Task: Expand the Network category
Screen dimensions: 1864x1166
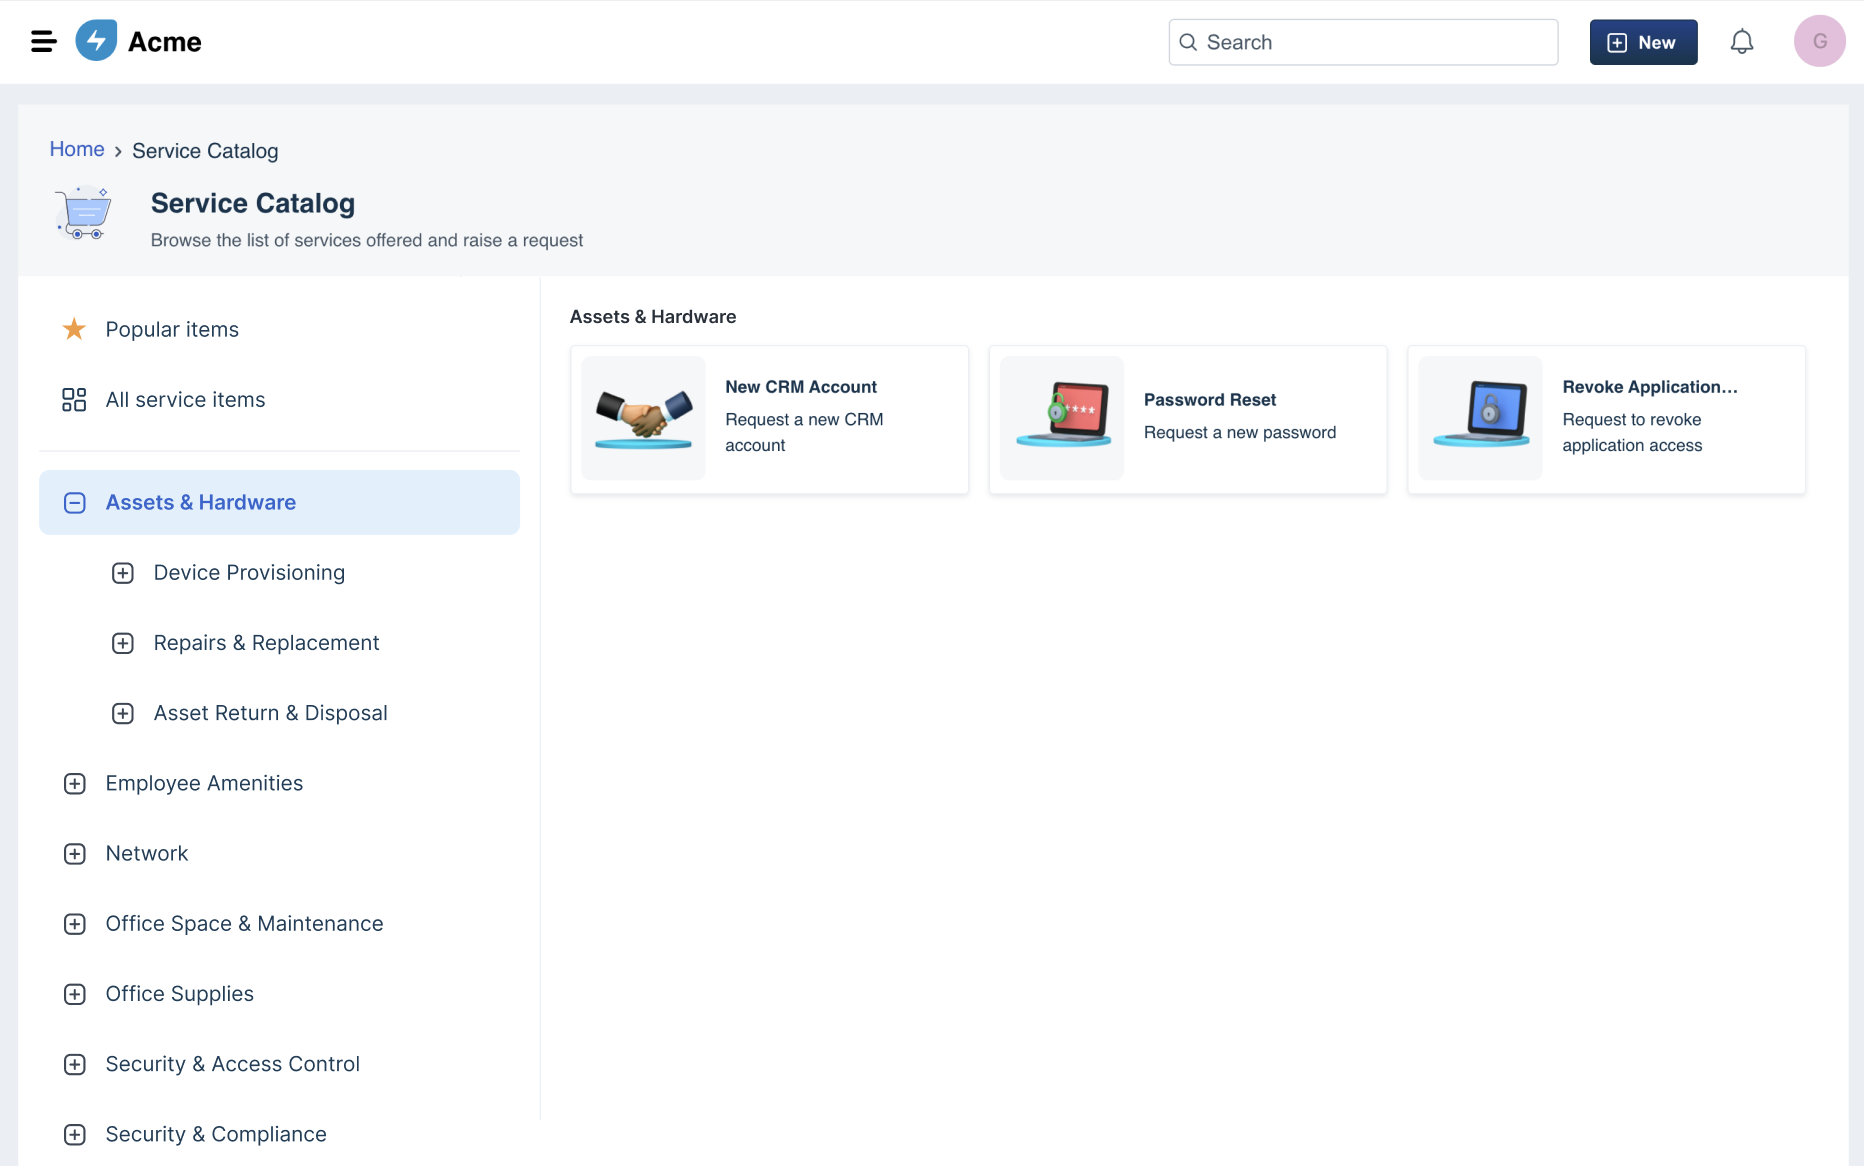Action: tap(75, 854)
